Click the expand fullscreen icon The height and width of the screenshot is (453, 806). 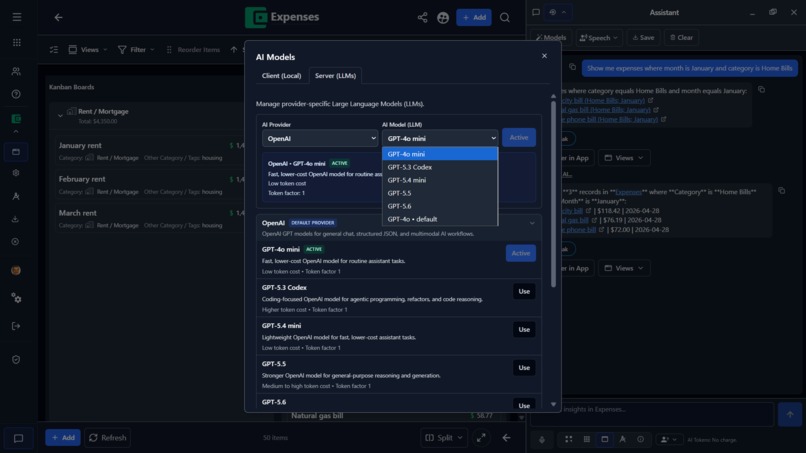pyautogui.click(x=481, y=438)
